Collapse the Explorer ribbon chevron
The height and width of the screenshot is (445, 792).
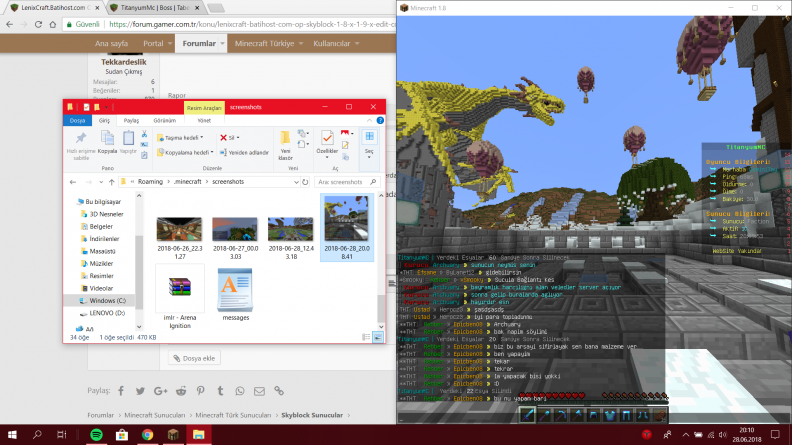coord(370,120)
